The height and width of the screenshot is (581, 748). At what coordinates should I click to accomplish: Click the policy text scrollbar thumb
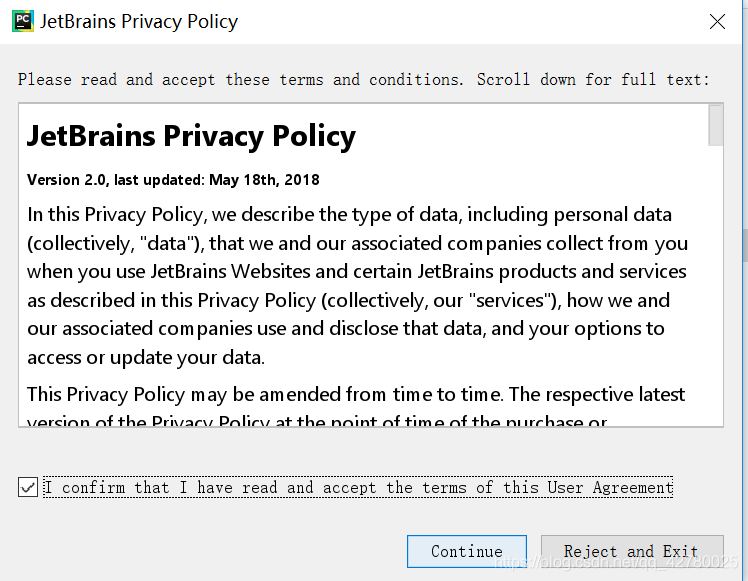click(715, 125)
